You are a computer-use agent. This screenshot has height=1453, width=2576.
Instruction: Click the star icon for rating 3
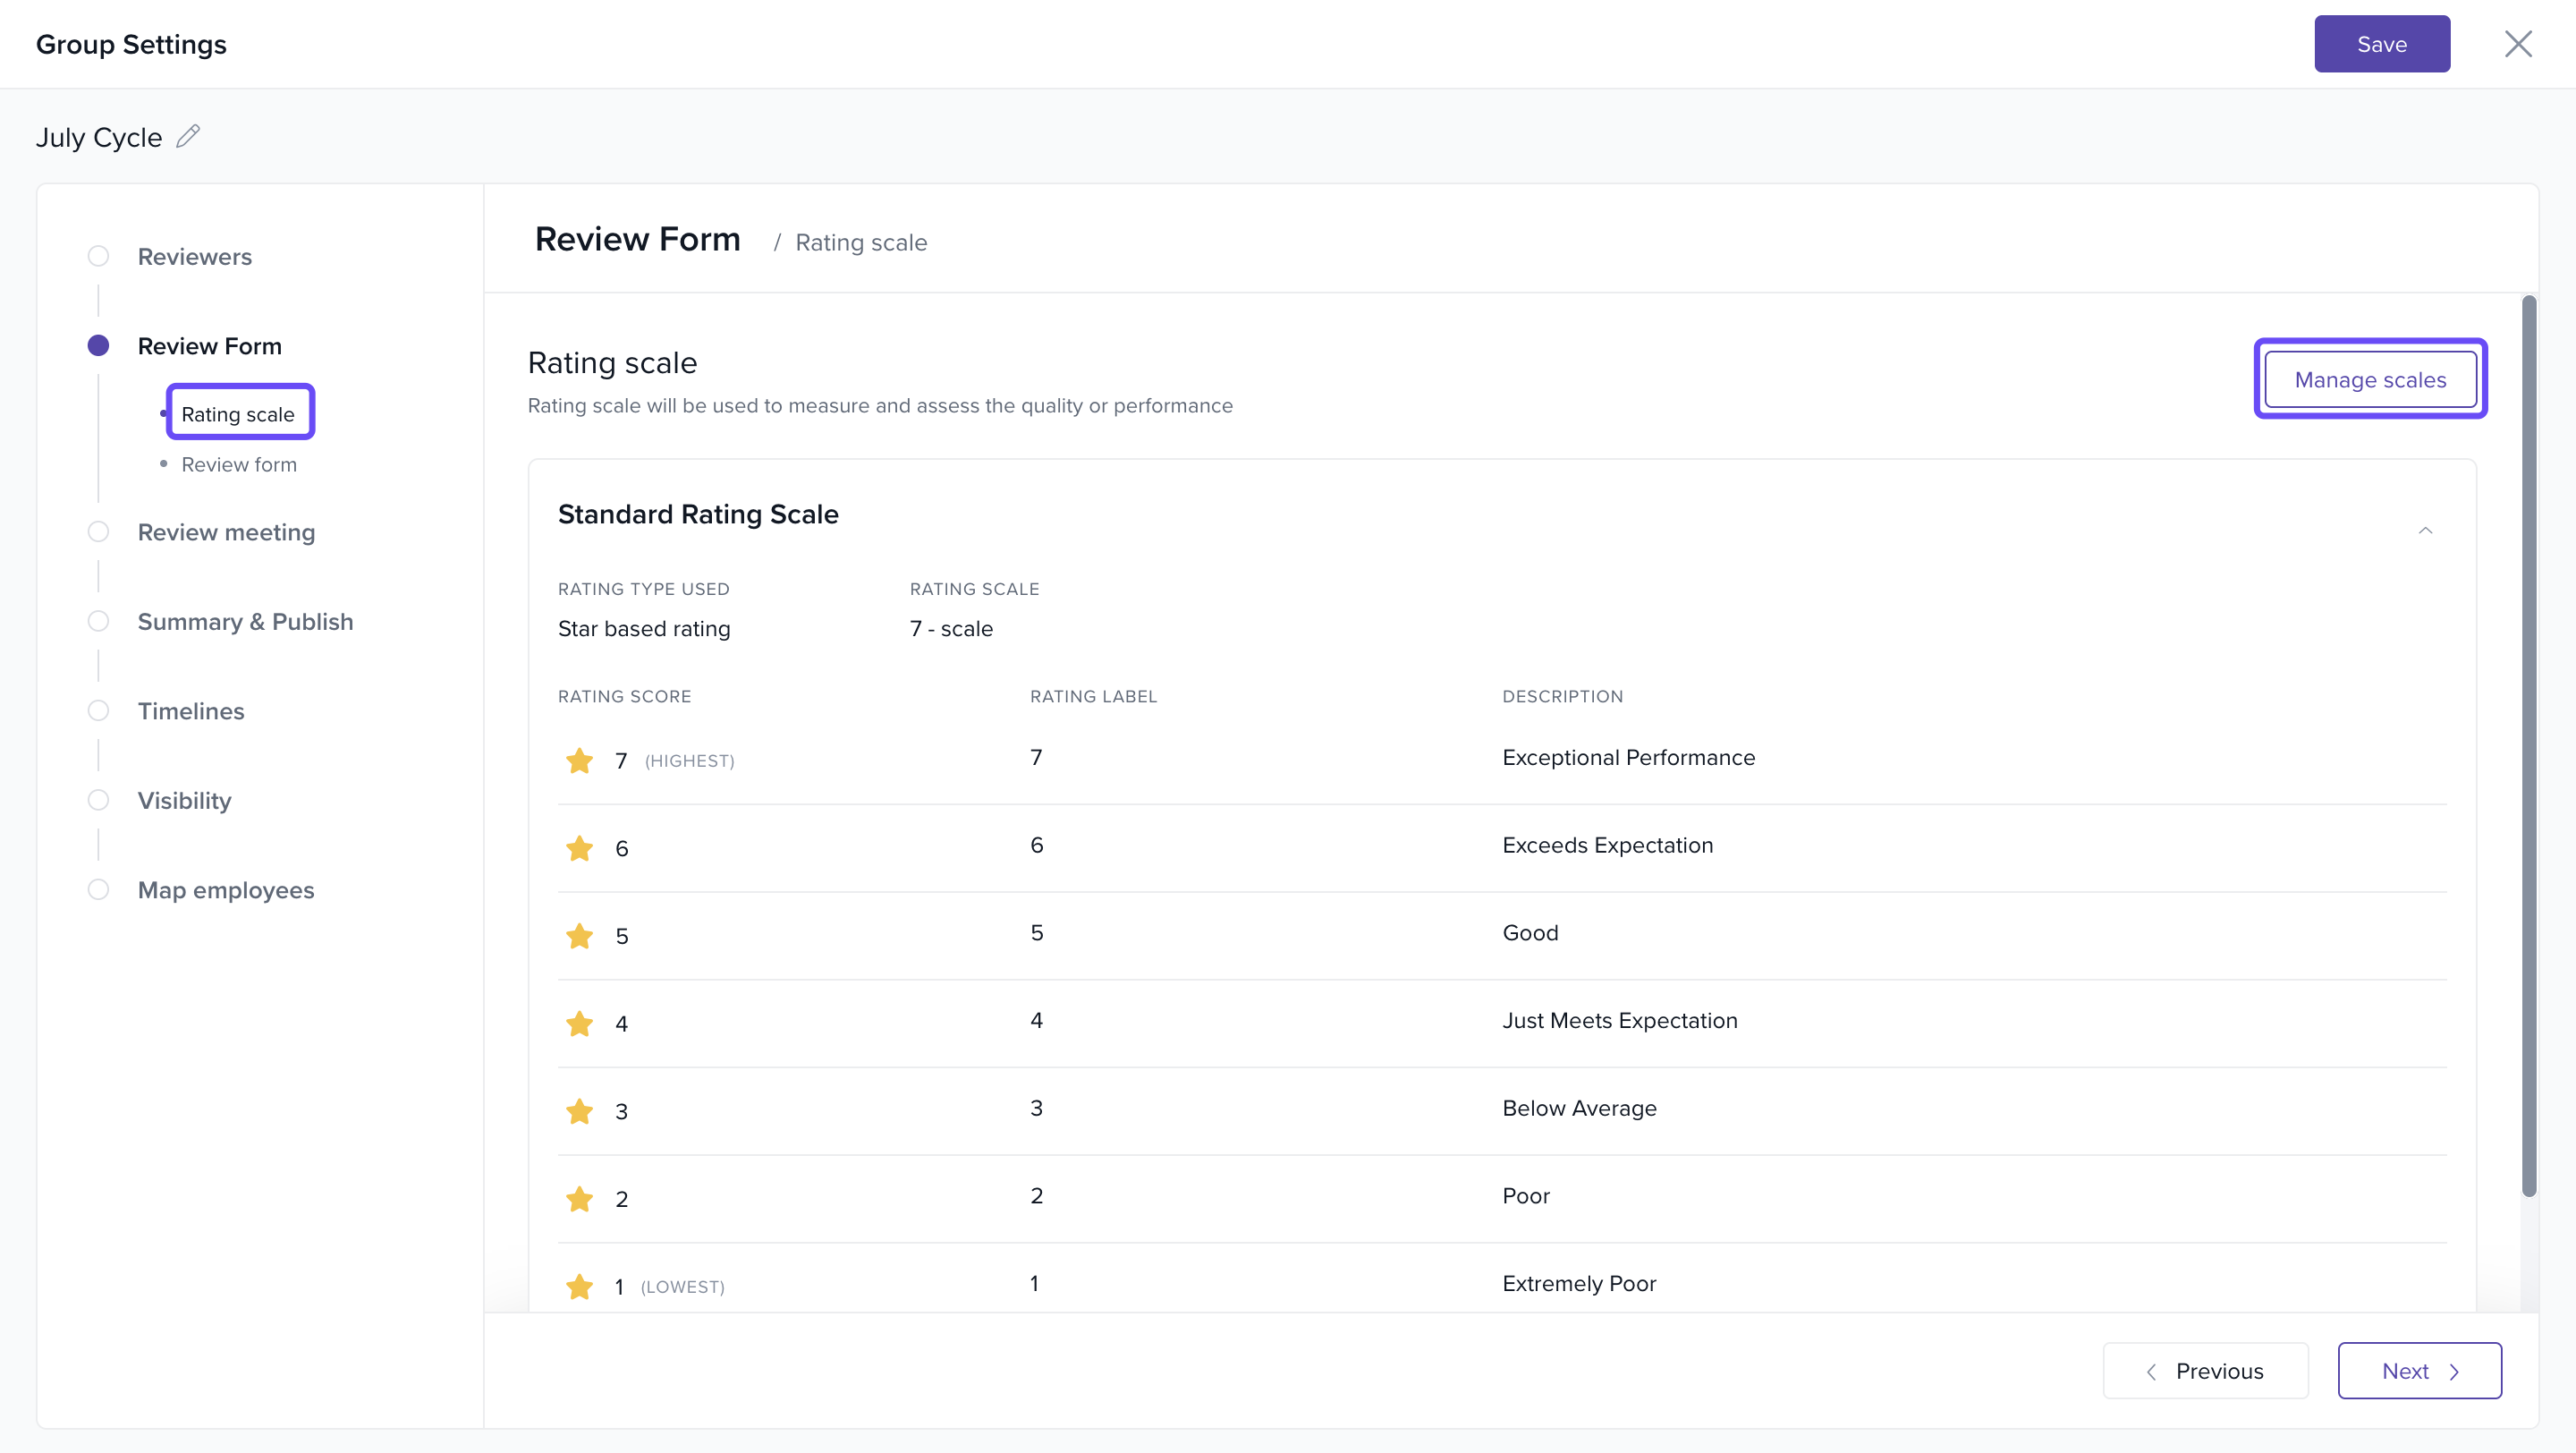click(x=579, y=1111)
